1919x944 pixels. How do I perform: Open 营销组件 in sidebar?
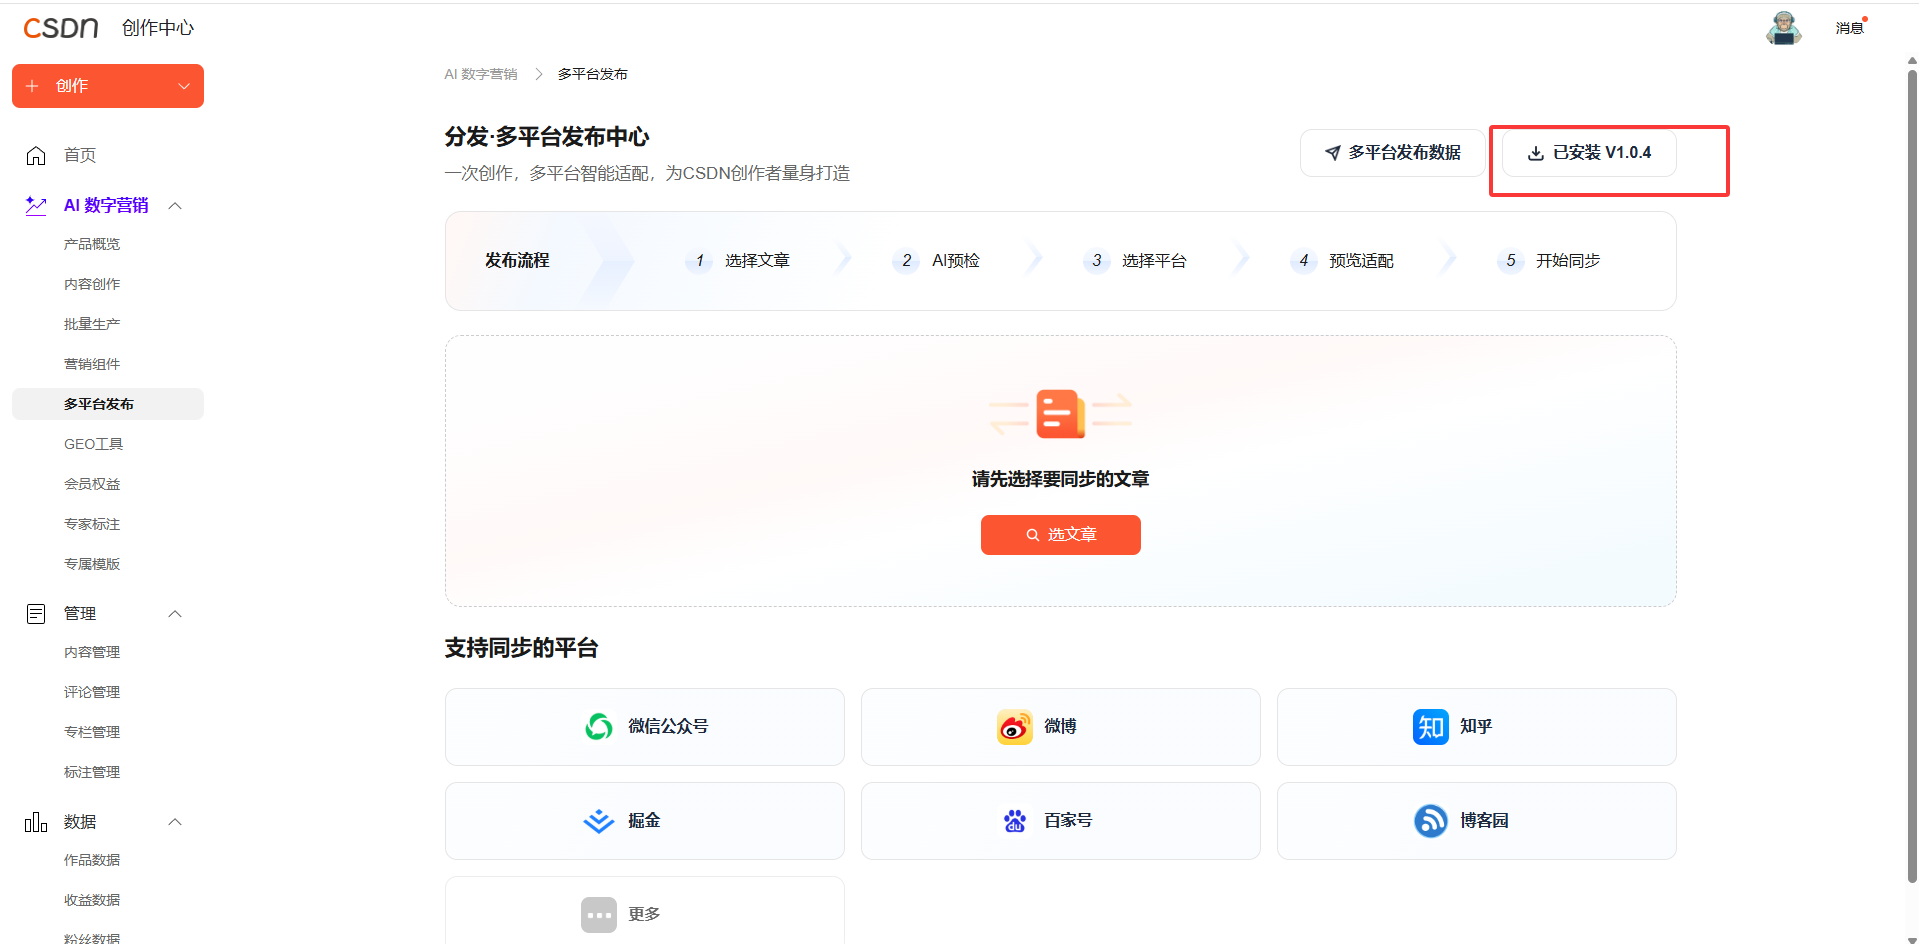coord(92,364)
